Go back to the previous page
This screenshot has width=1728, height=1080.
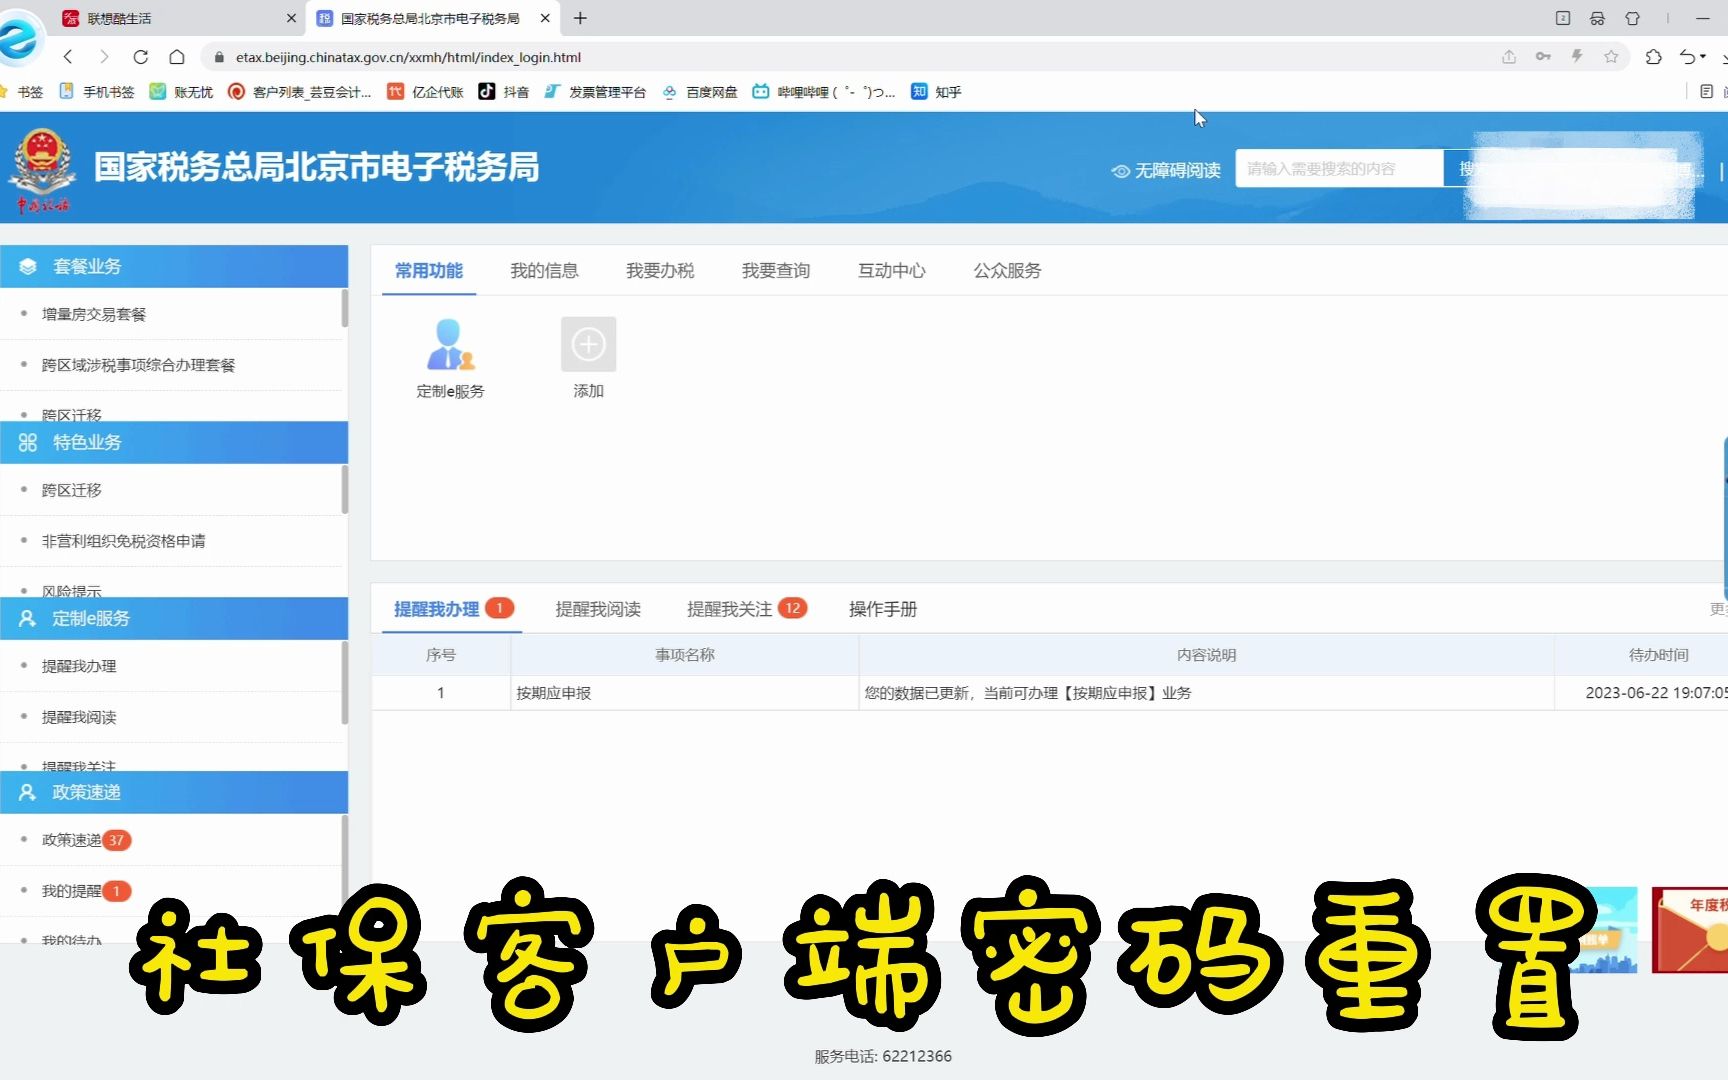click(x=68, y=57)
